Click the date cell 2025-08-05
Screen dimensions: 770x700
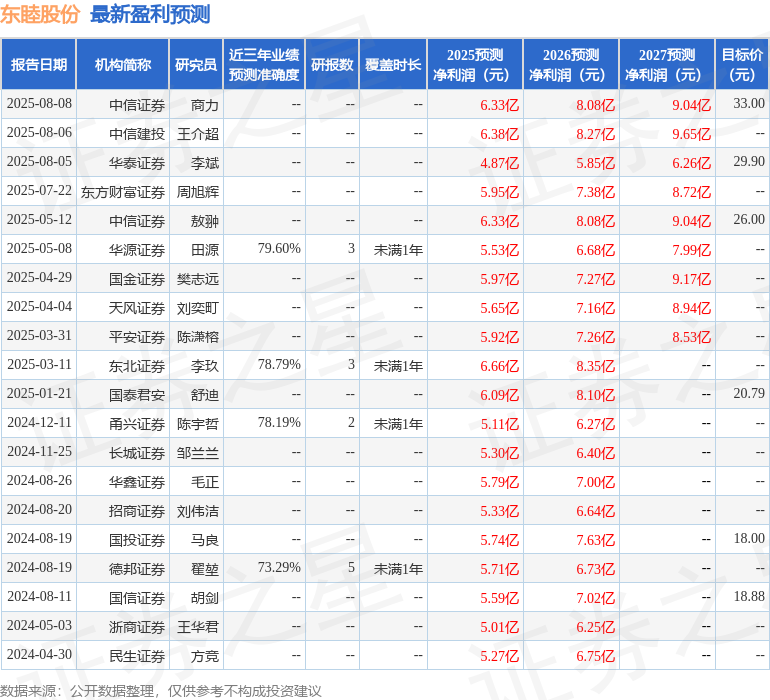pyautogui.click(x=39, y=162)
